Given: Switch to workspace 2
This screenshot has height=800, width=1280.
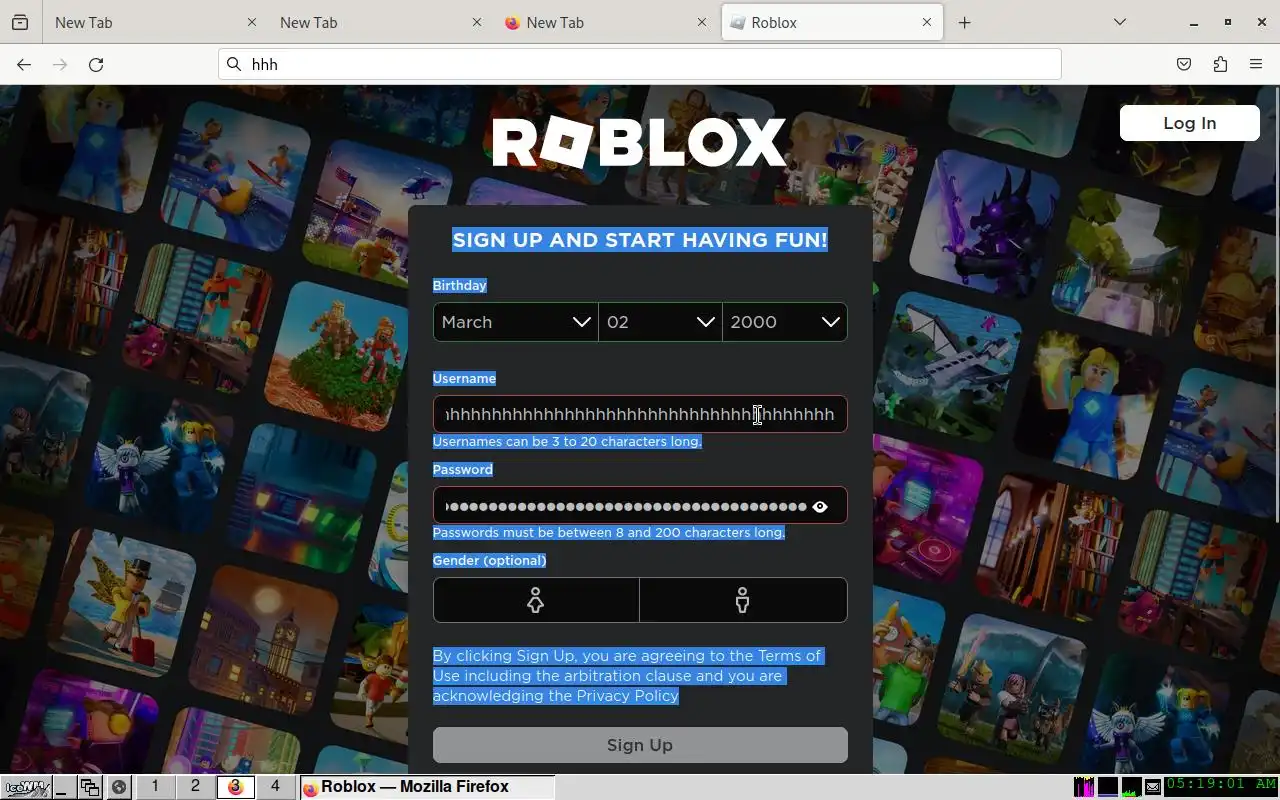Looking at the screenshot, I should pos(195,787).
